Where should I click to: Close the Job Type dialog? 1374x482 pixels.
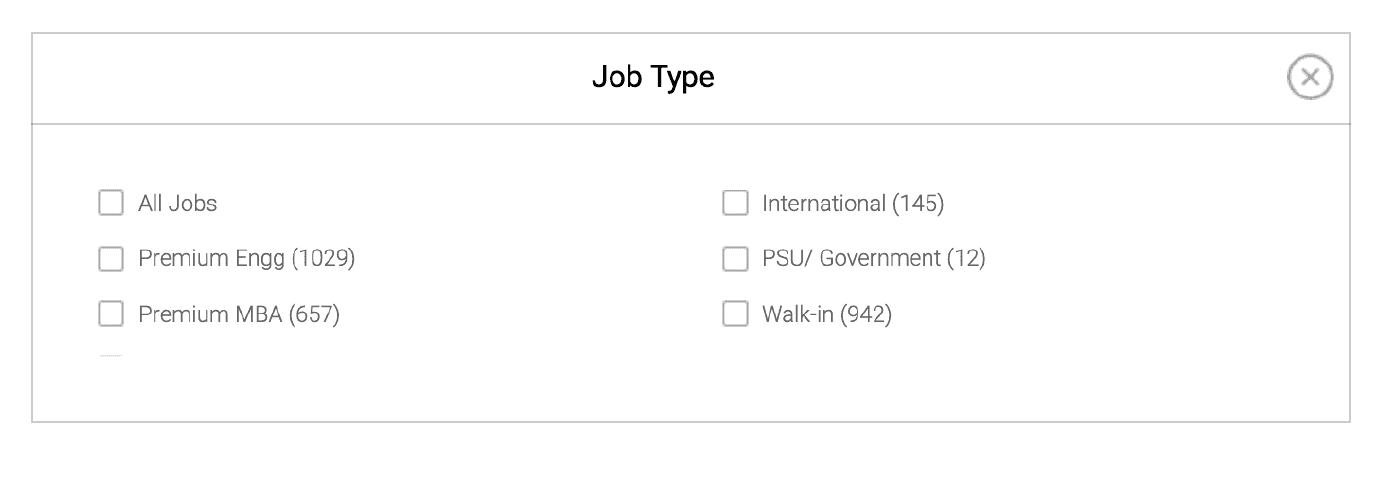coord(1310,78)
